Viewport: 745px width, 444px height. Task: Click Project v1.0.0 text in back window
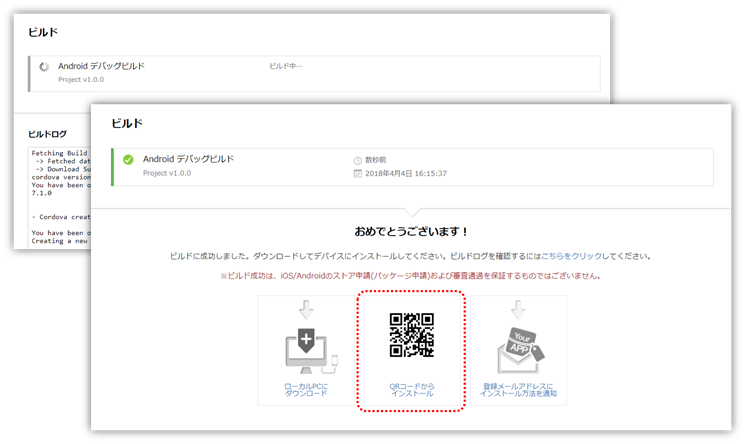pos(81,79)
